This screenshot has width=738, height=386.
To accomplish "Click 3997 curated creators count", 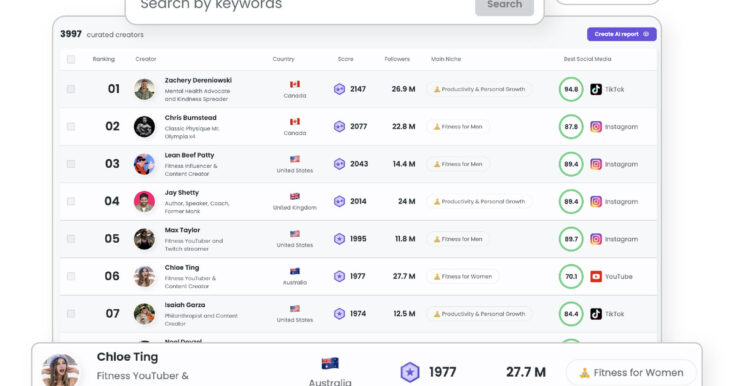I will click(102, 34).
